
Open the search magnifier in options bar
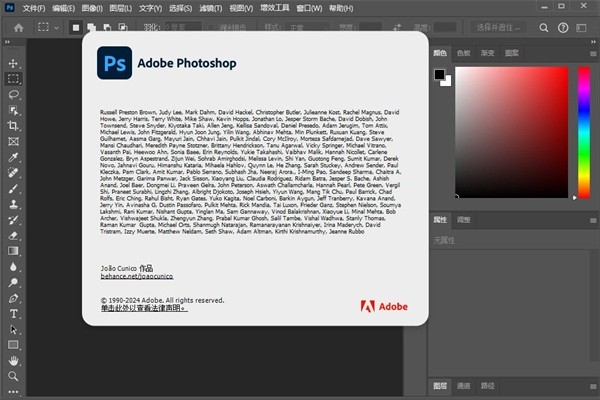544,28
